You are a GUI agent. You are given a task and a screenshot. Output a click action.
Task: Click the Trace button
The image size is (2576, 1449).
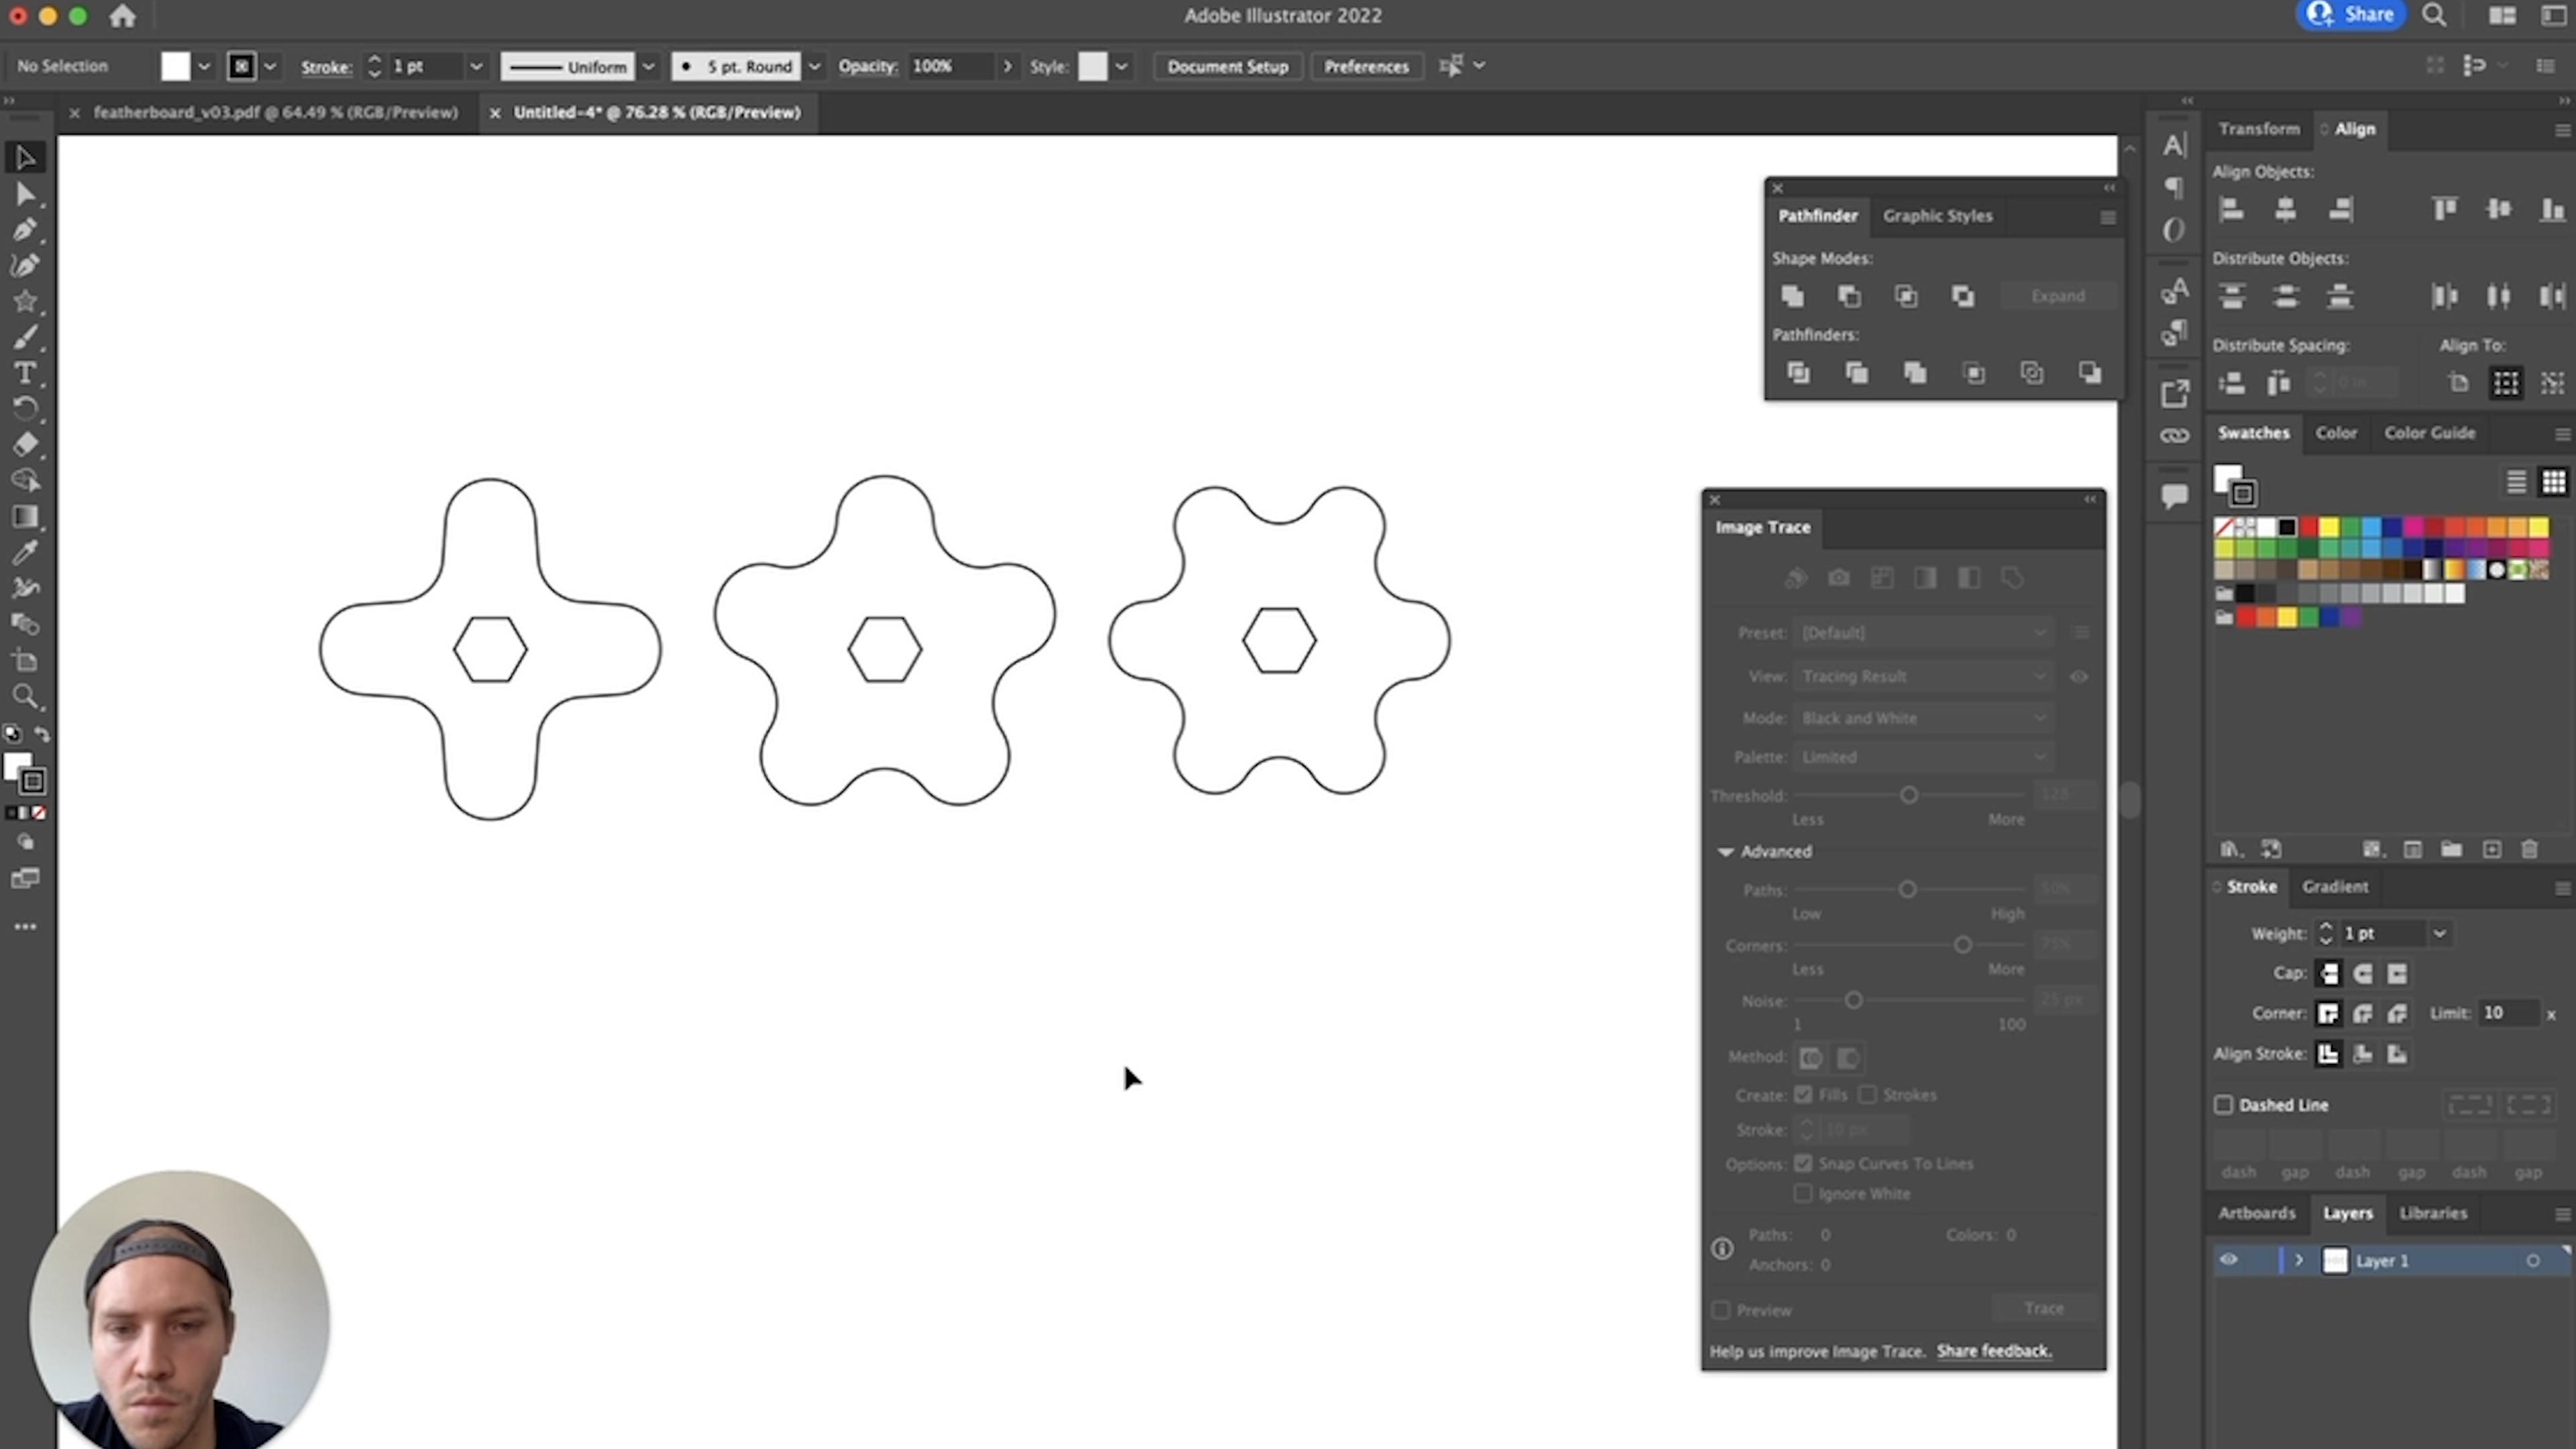click(2043, 1309)
